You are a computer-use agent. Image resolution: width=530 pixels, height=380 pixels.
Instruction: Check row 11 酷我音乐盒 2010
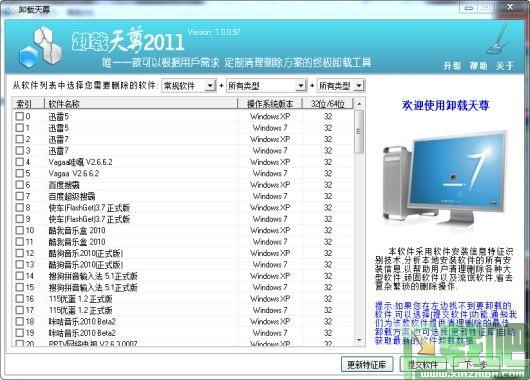(x=20, y=242)
